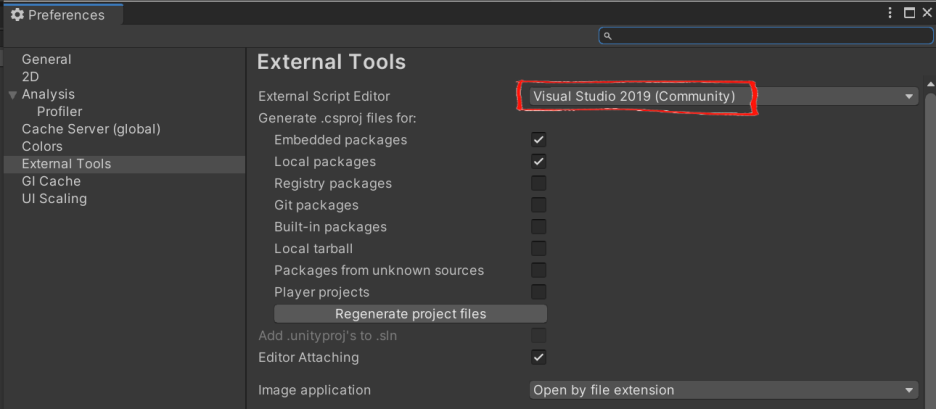Close the Preferences window
The image size is (936, 409).
(x=926, y=13)
